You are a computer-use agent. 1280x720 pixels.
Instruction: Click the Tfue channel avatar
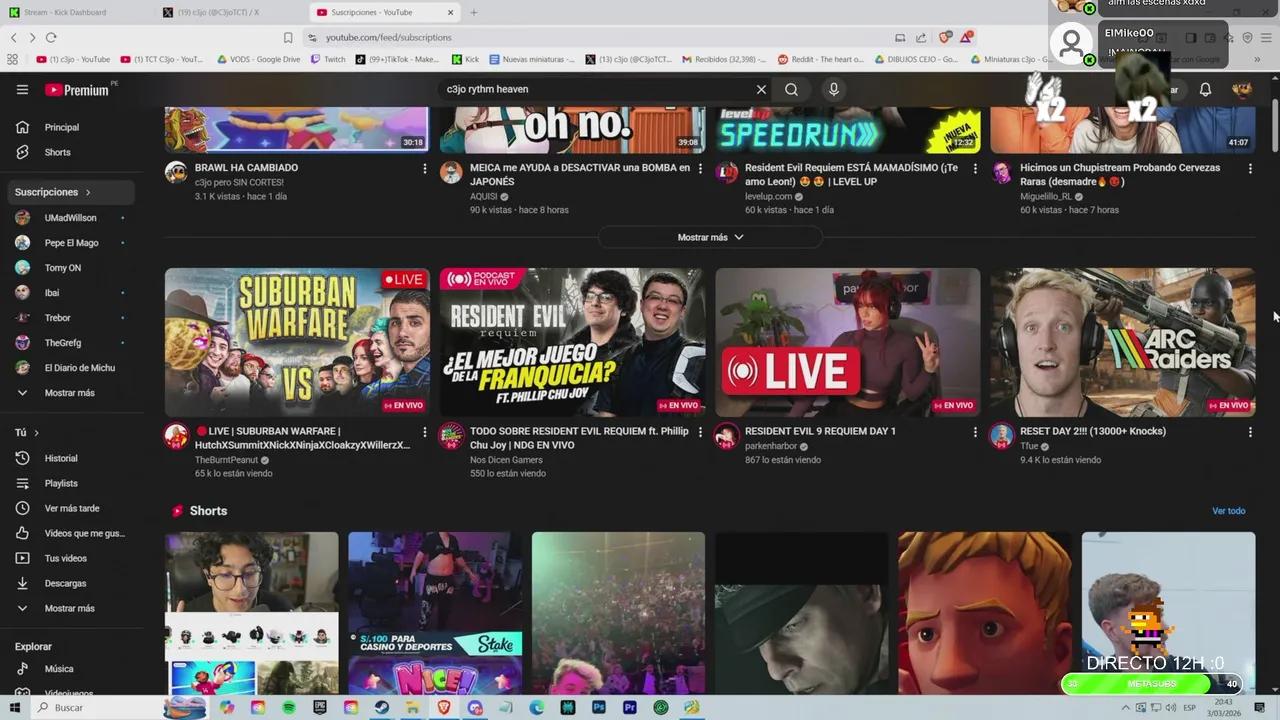click(1001, 436)
